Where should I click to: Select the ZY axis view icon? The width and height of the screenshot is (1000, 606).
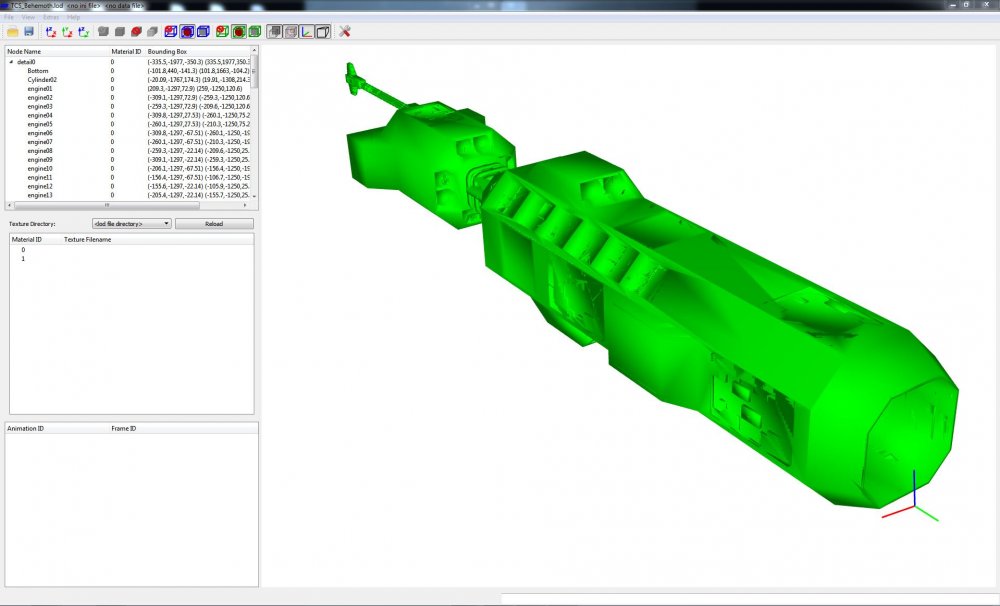click(x=84, y=31)
